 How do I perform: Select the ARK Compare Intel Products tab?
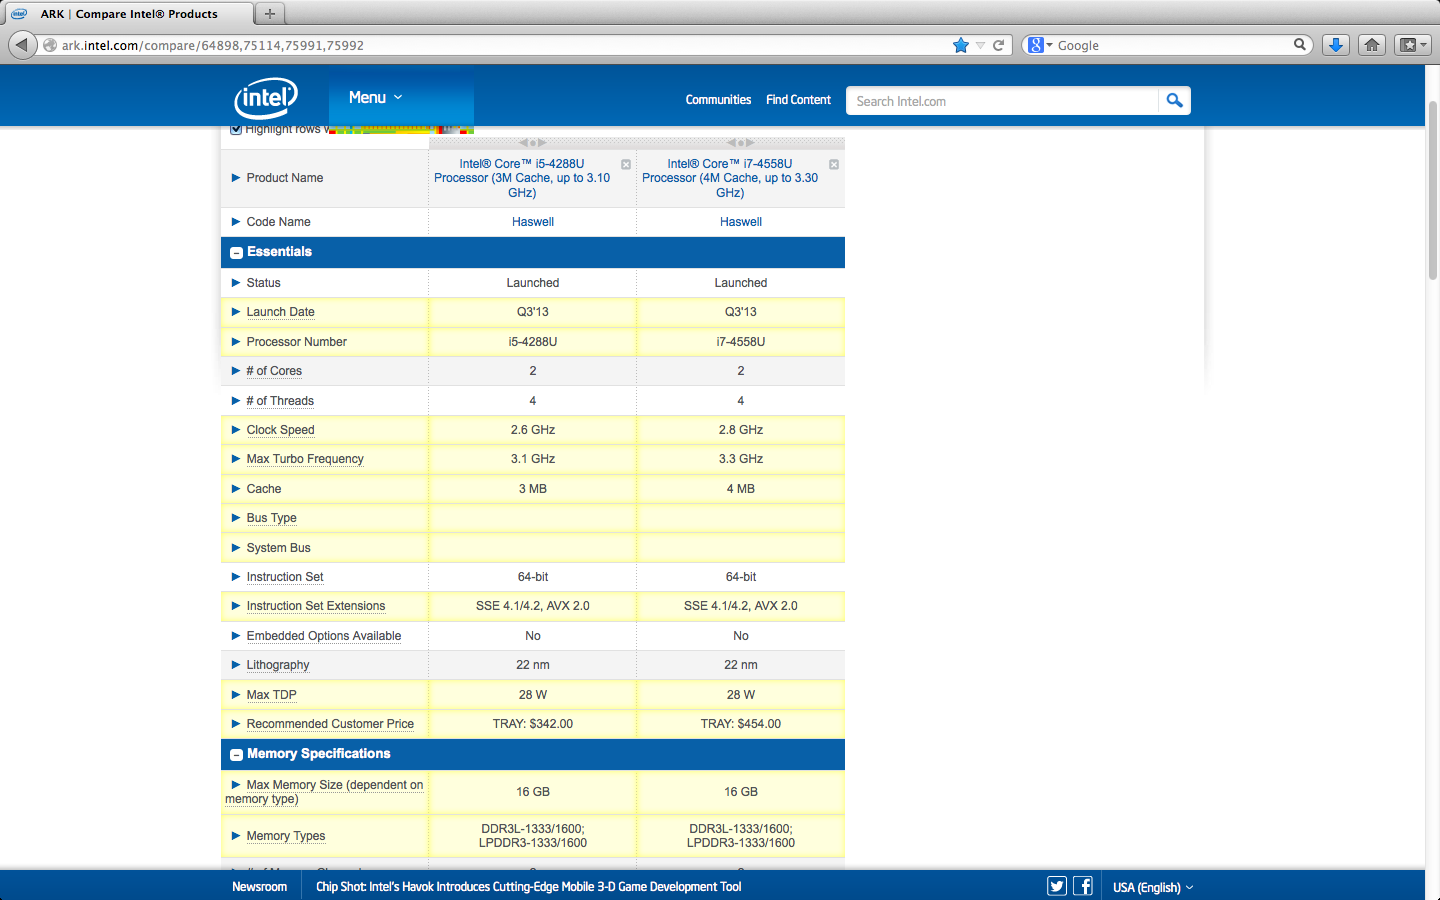click(129, 14)
